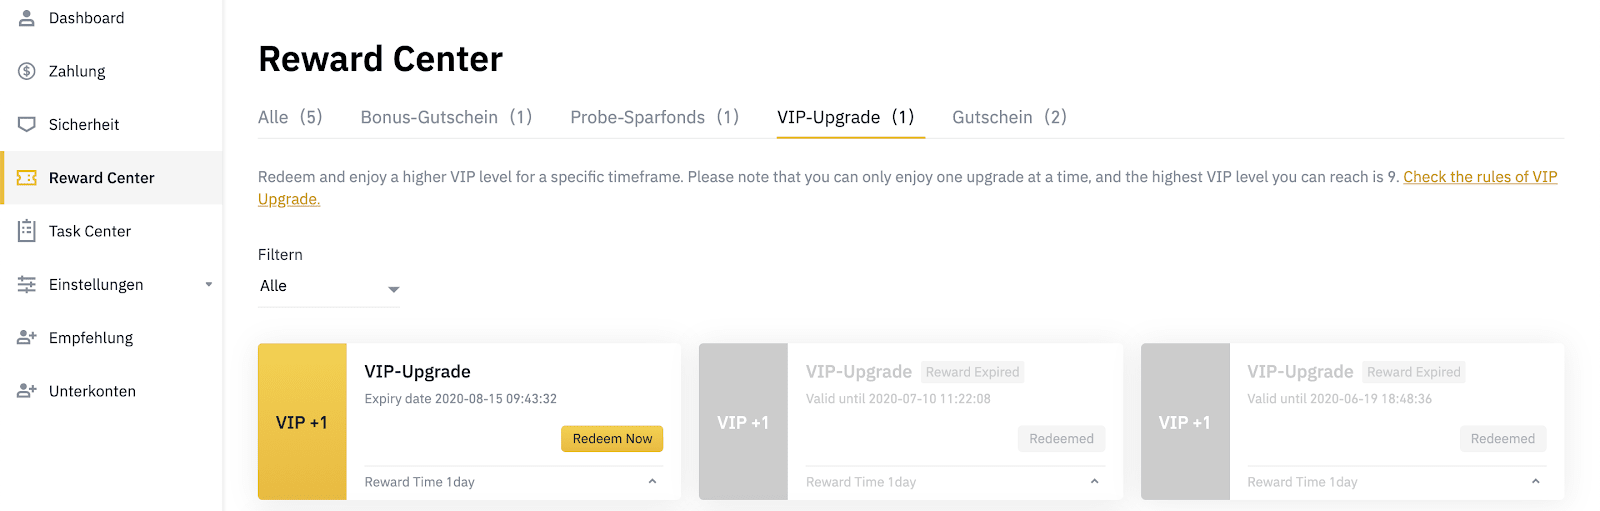This screenshot has height=511, width=1600.
Task: Click the Reward Center ticket icon
Action: [27, 178]
